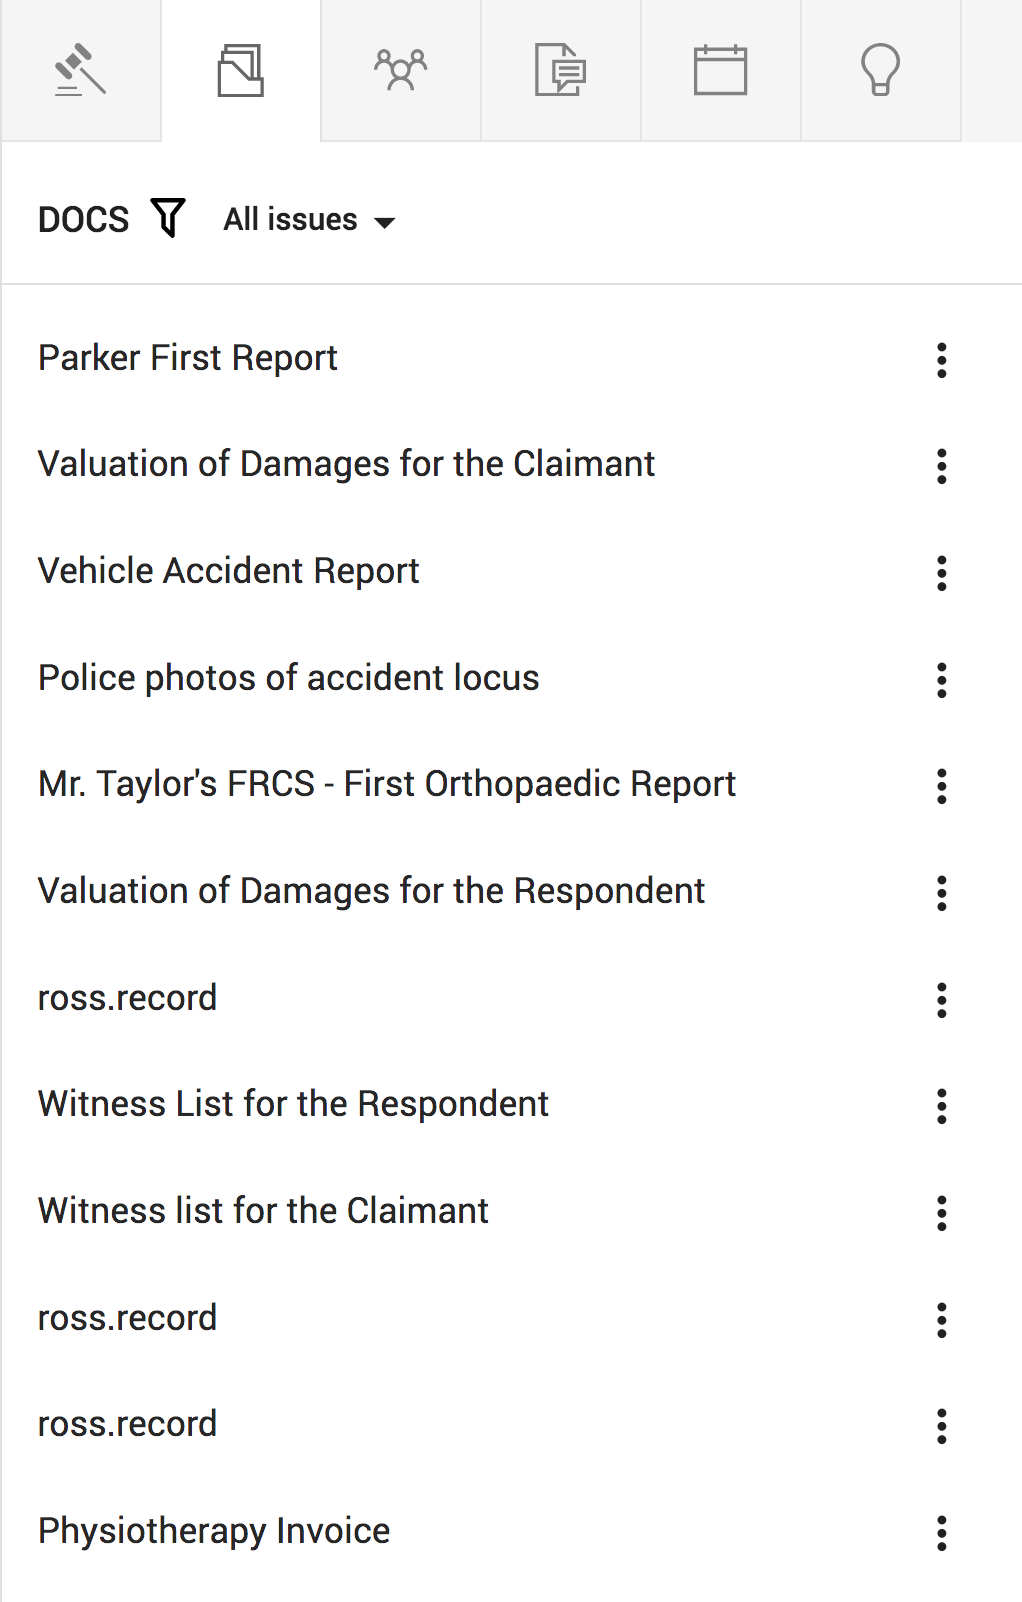Open Parker First Report document
Viewport: 1022px width, 1602px height.
coord(188,358)
